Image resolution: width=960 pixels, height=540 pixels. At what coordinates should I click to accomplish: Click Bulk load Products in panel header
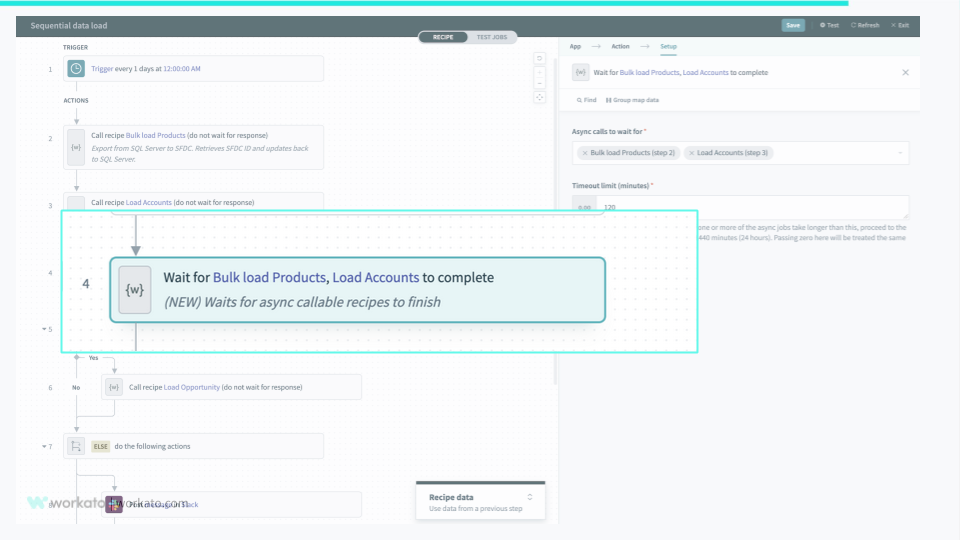650,72
